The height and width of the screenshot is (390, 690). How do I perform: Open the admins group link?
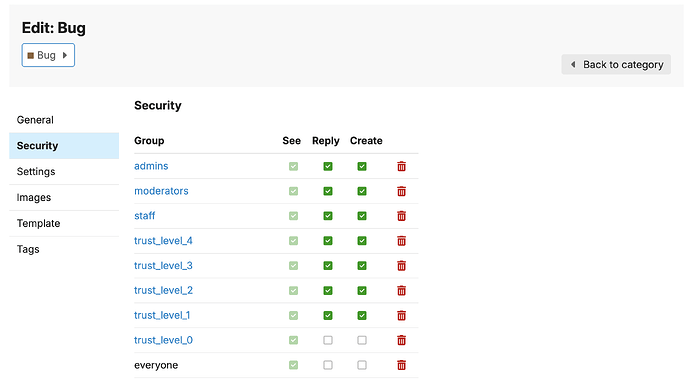click(x=151, y=166)
